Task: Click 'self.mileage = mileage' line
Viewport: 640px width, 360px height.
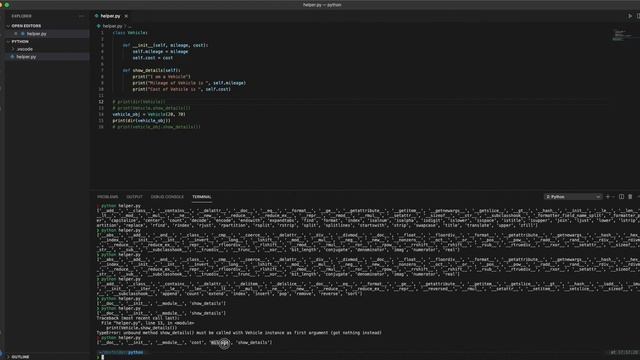Action: pyautogui.click(x=160, y=51)
